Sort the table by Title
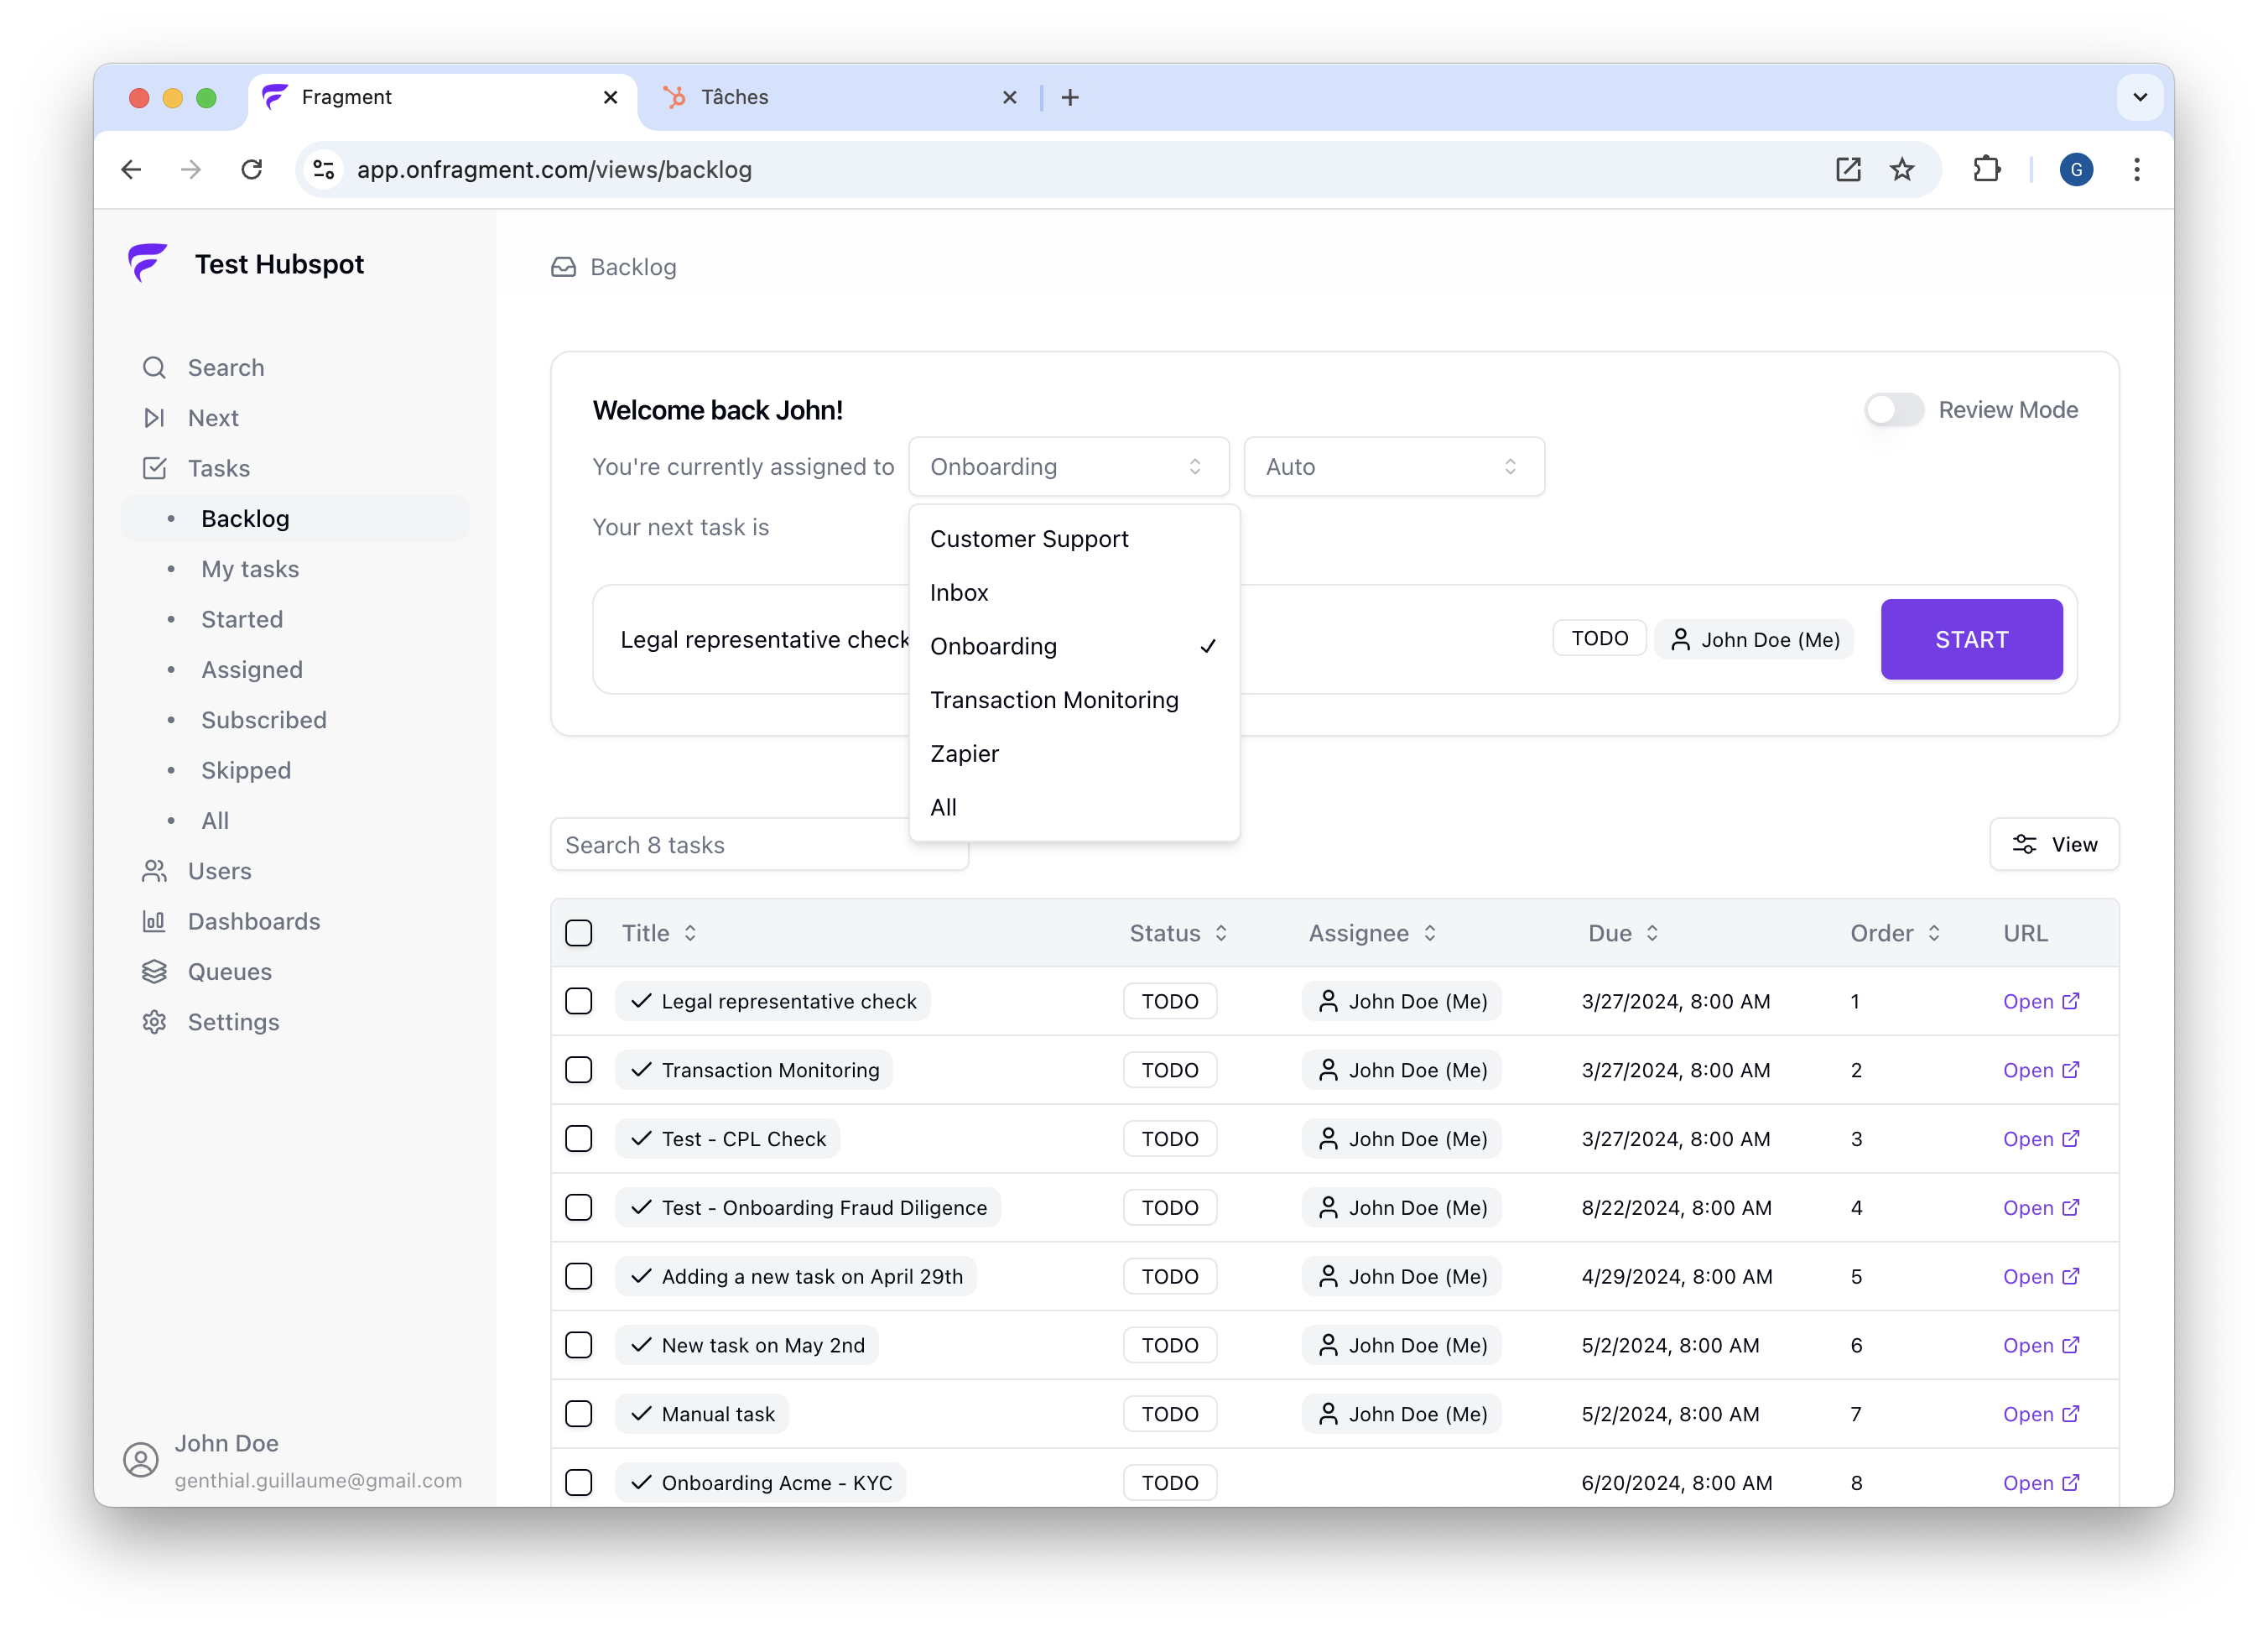 659,933
